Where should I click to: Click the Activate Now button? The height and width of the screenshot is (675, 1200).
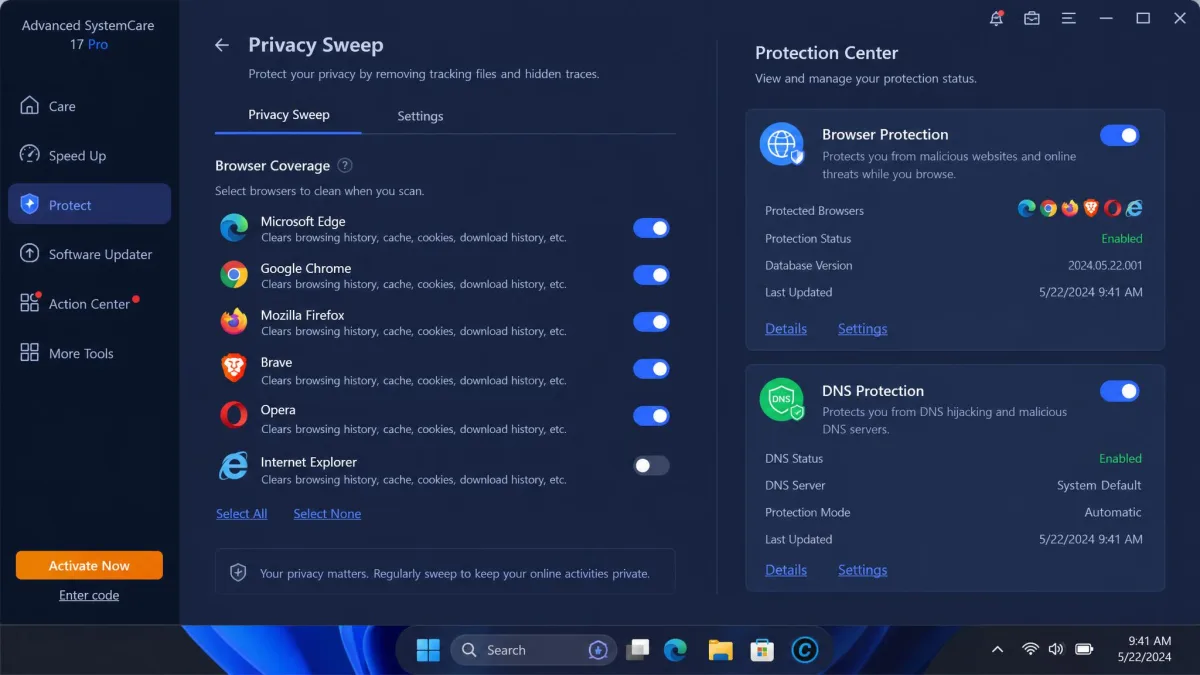pos(89,565)
